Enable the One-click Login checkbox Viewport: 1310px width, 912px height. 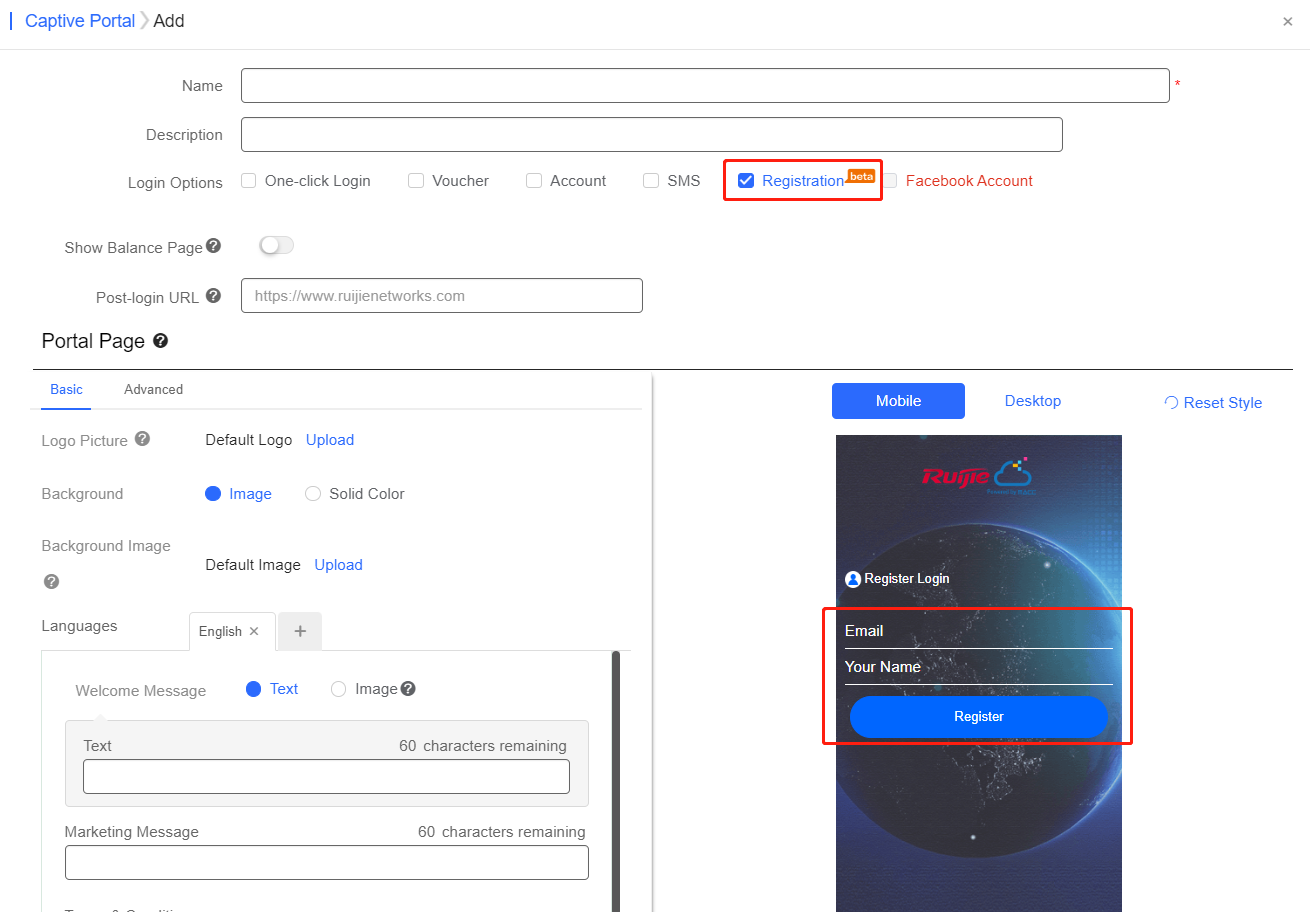pyautogui.click(x=249, y=181)
